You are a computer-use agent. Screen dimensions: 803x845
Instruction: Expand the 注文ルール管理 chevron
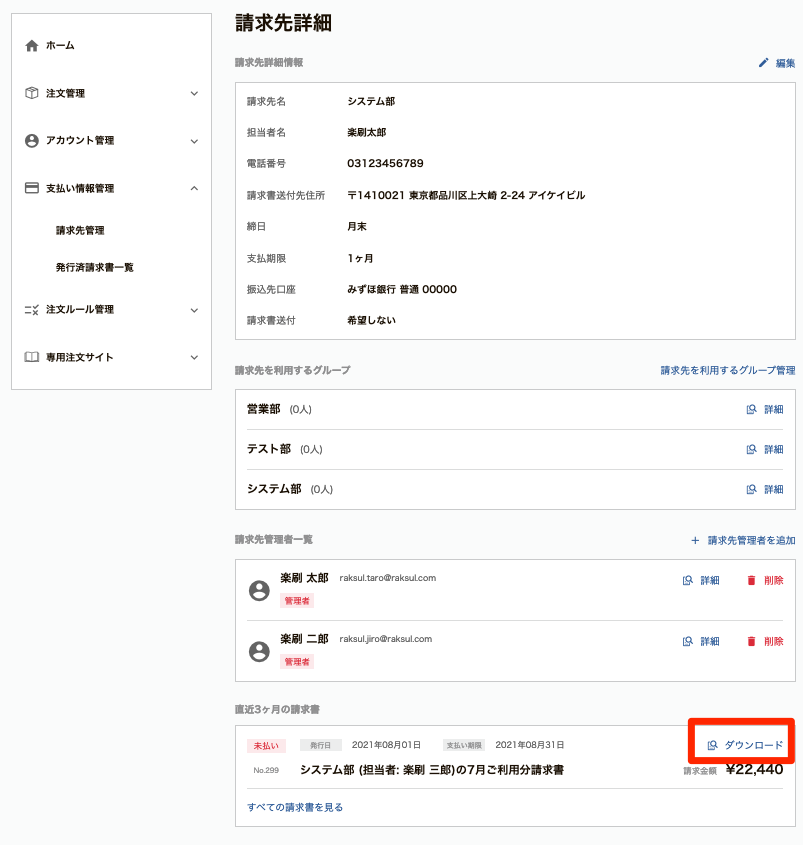195,310
